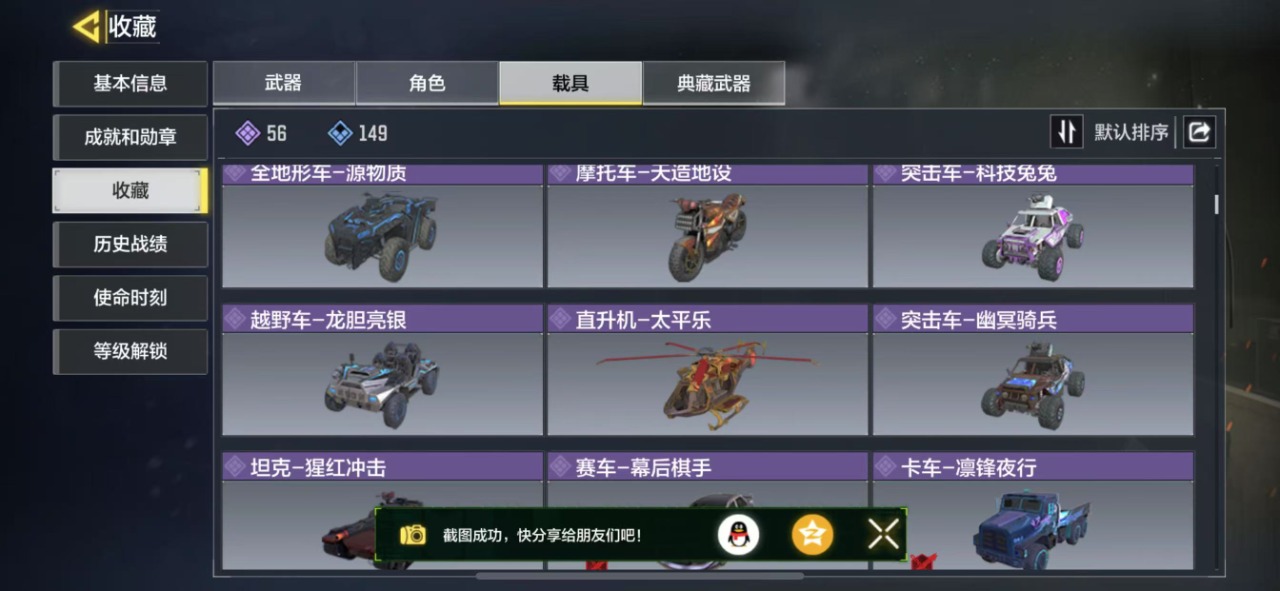Image resolution: width=1280 pixels, height=591 pixels.
Task: Click the horizontal slider bar at bottom
Action: click(640, 576)
